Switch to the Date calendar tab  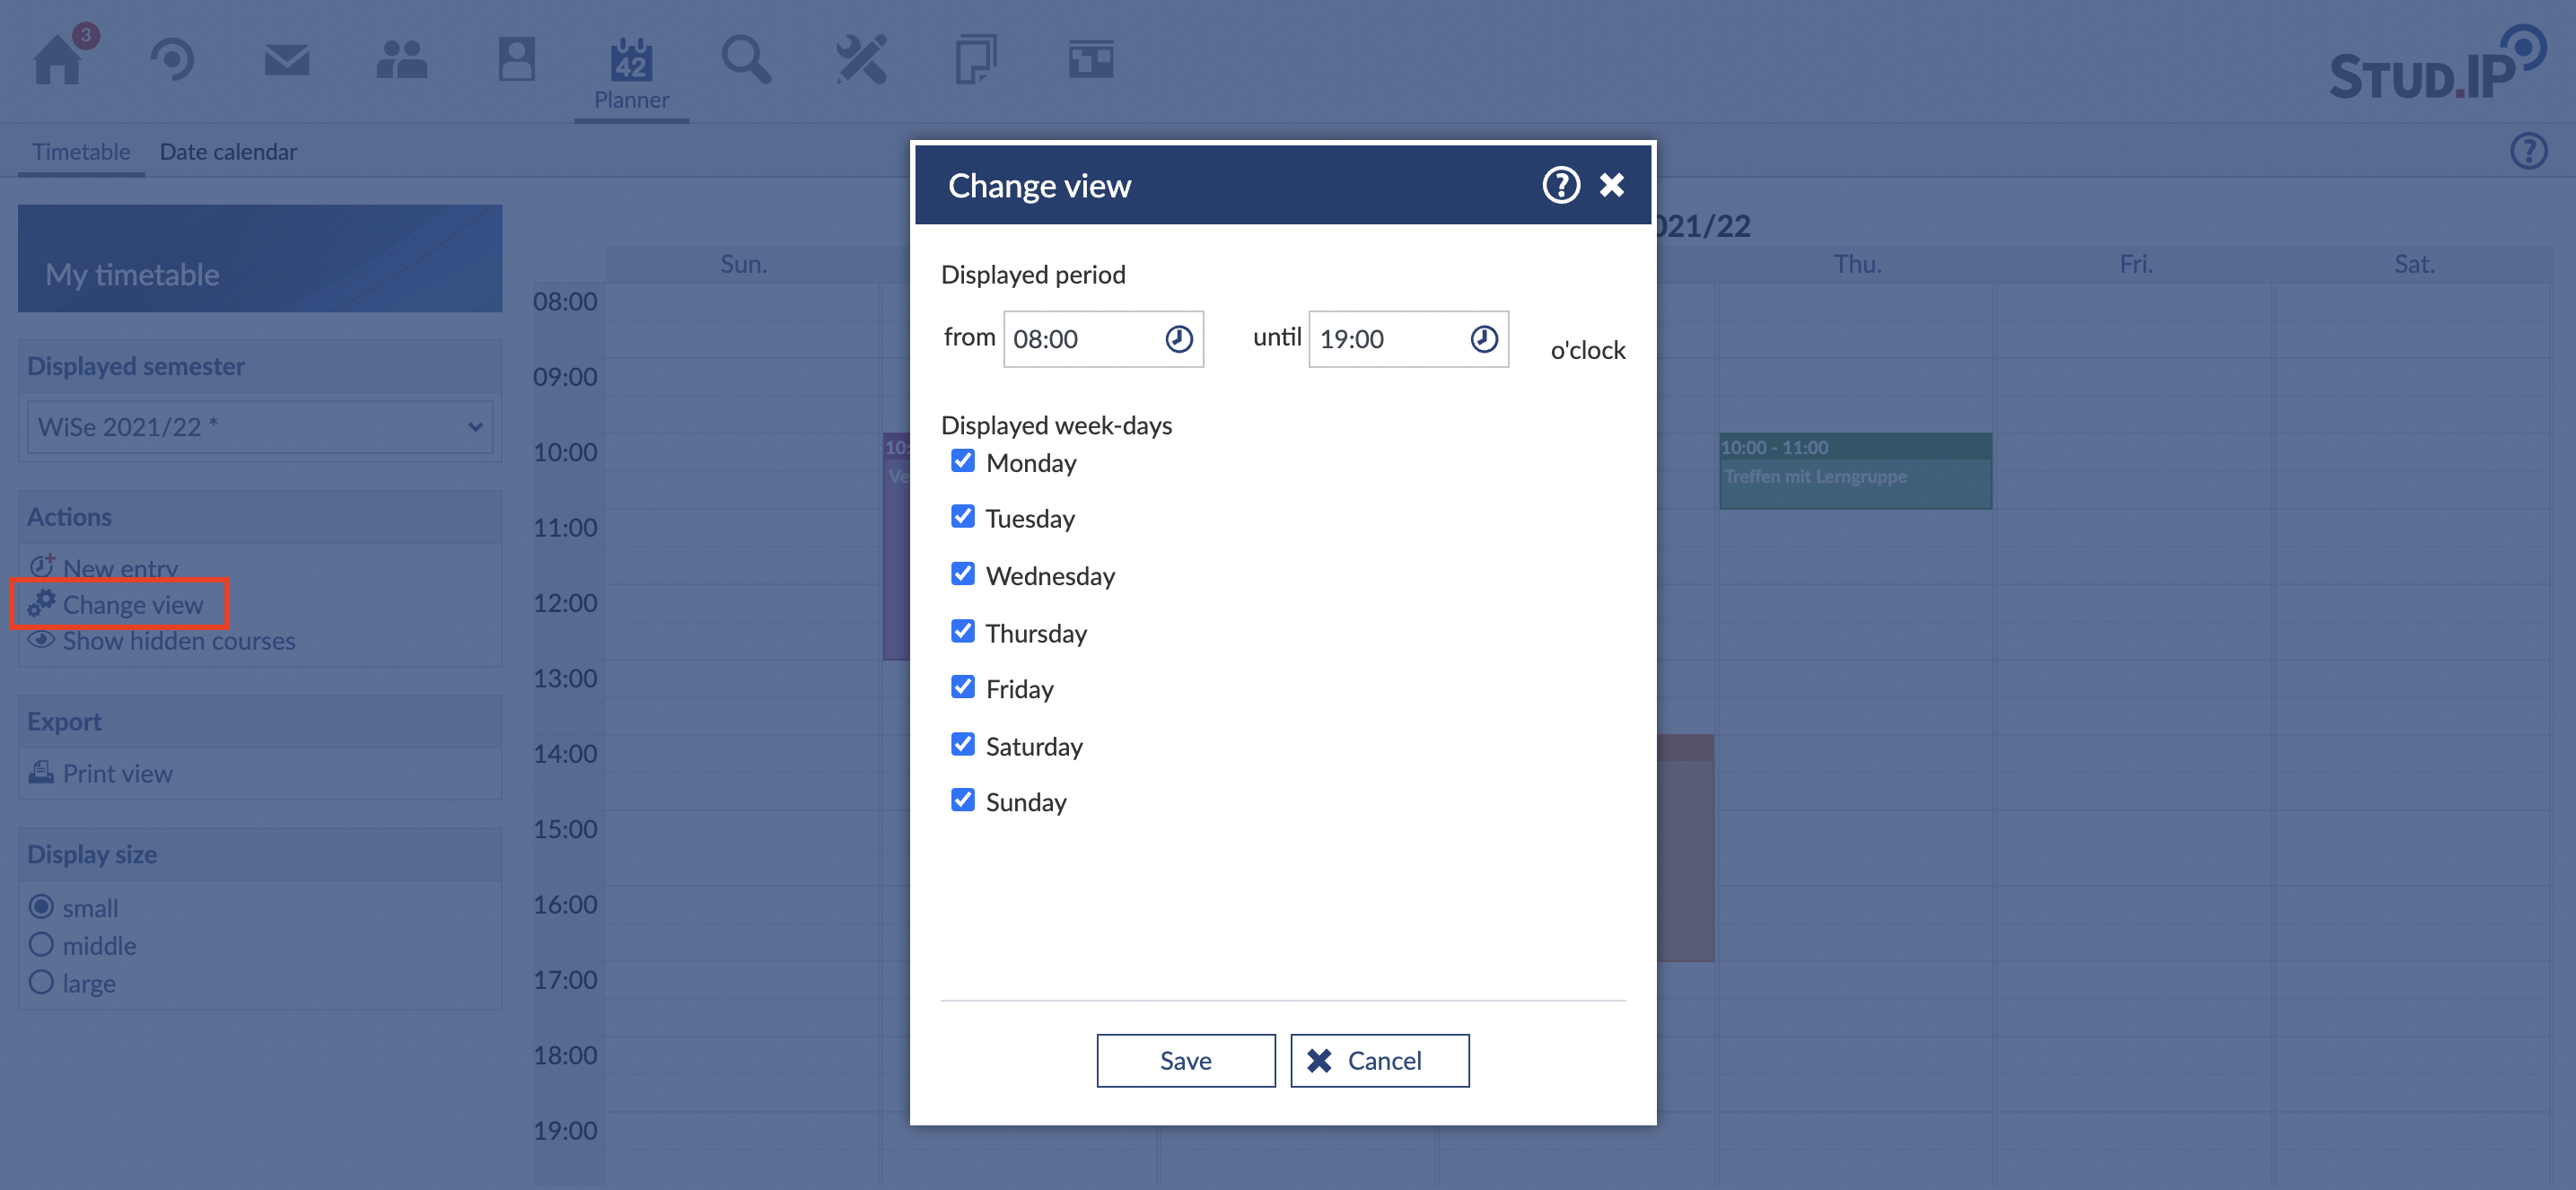click(228, 152)
